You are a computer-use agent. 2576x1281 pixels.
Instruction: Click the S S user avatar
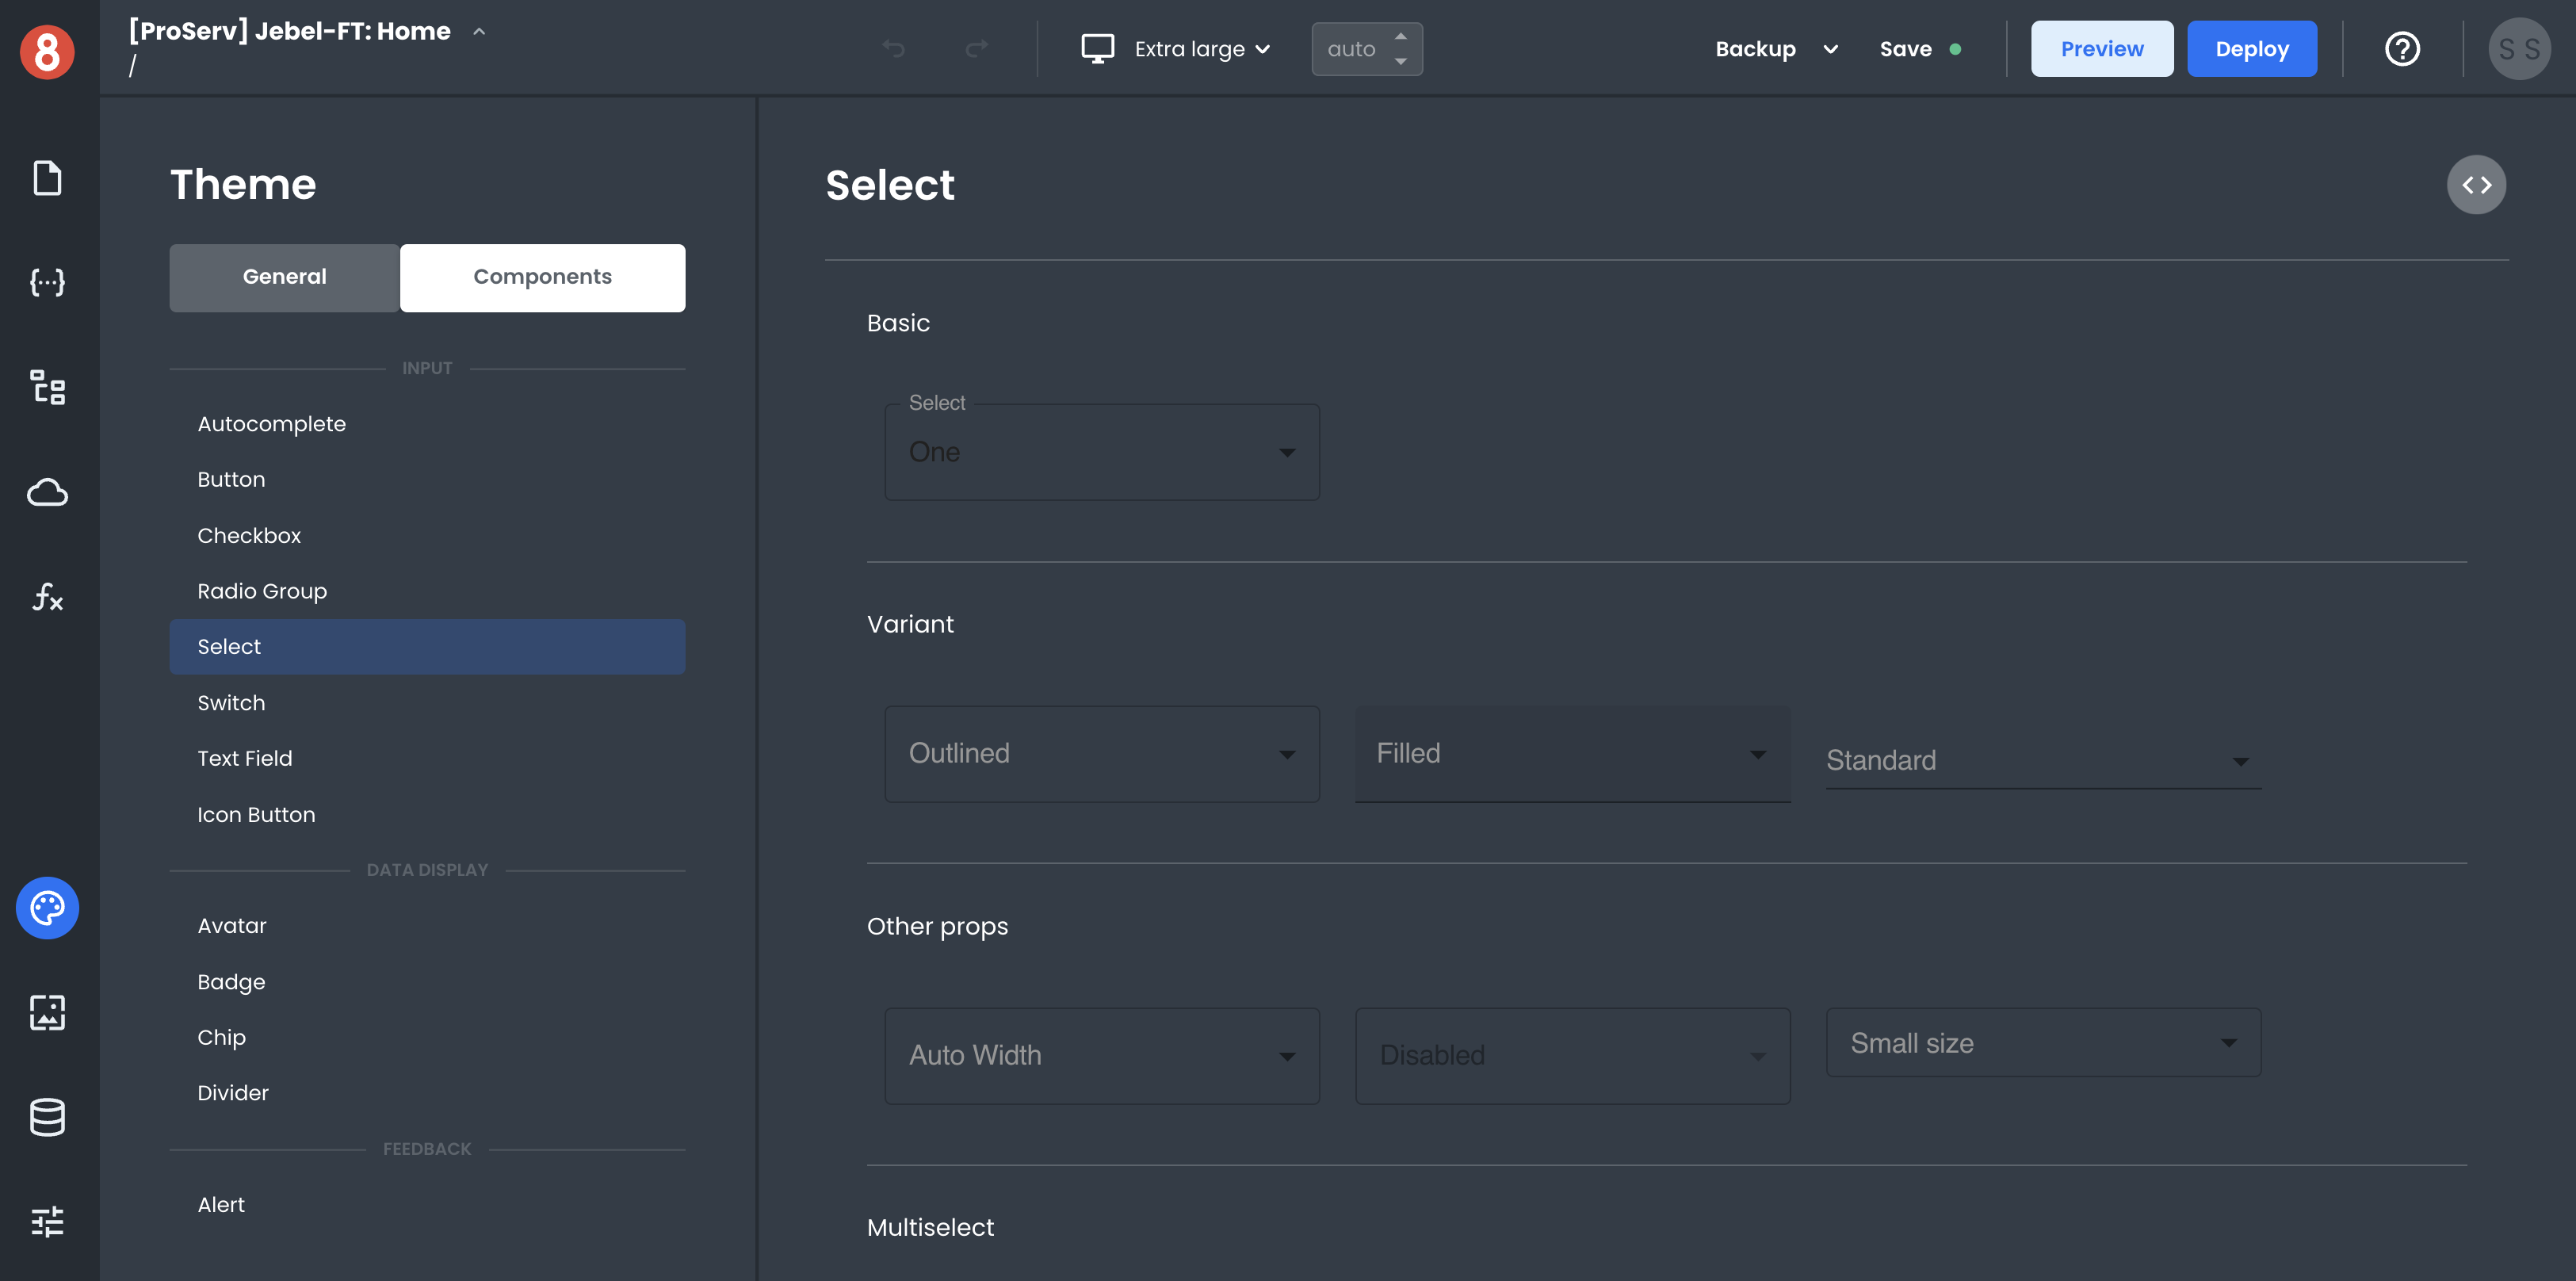(x=2518, y=49)
